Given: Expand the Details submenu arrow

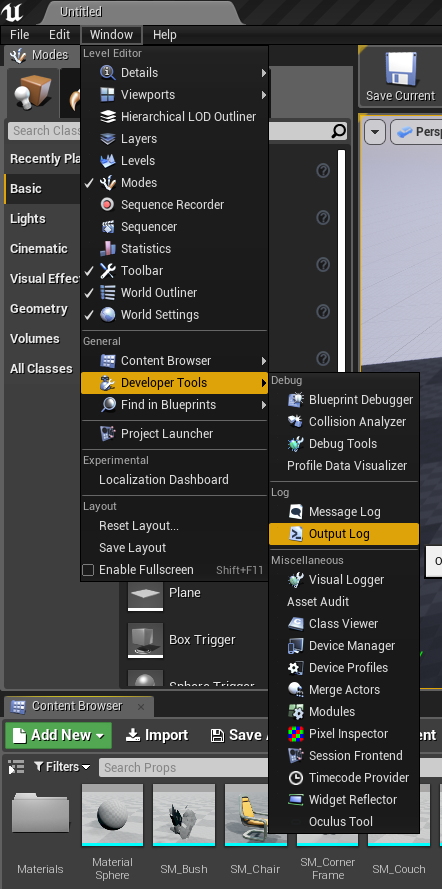Looking at the screenshot, I should (x=264, y=73).
